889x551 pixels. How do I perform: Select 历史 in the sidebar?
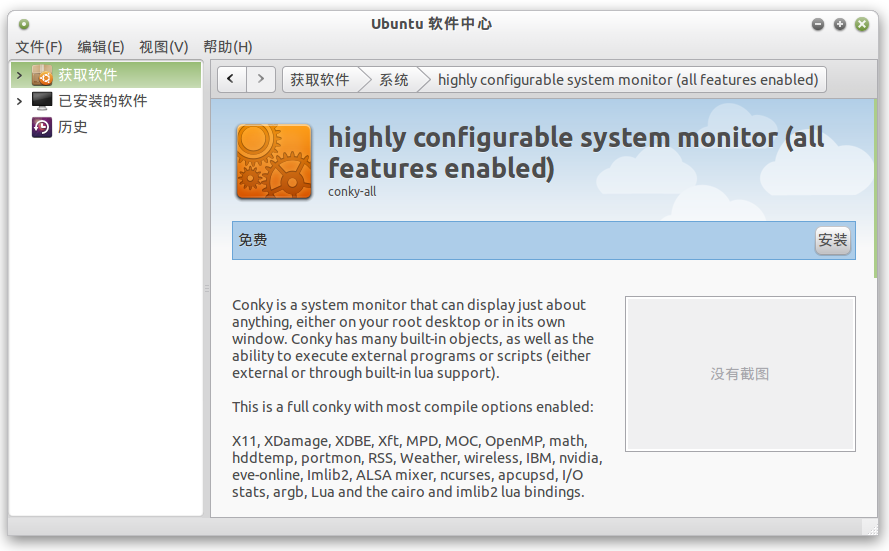(73, 127)
